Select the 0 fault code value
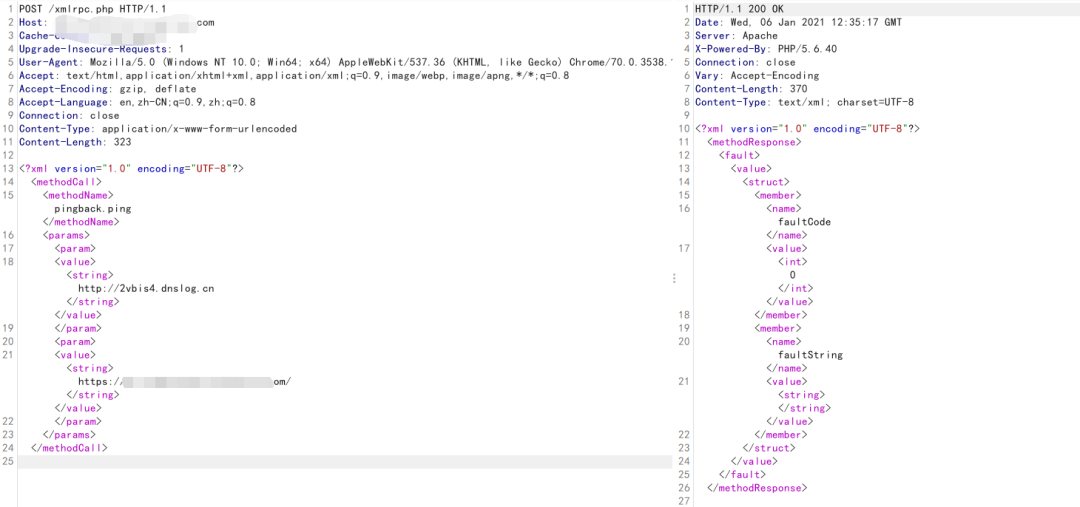The image size is (1080, 507). pos(793,275)
